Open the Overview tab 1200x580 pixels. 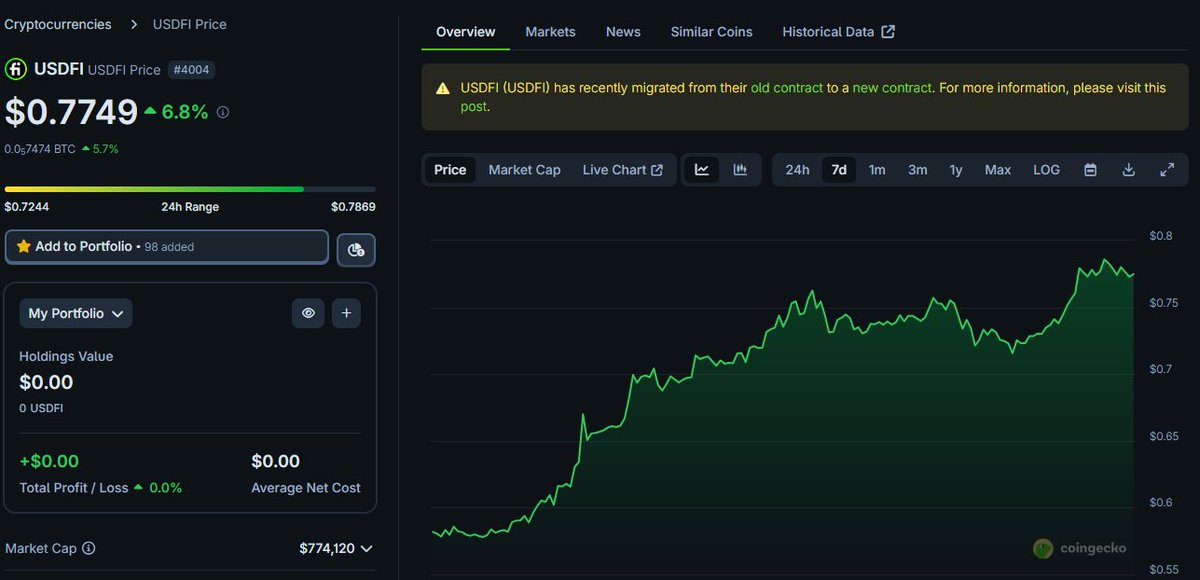tap(465, 32)
